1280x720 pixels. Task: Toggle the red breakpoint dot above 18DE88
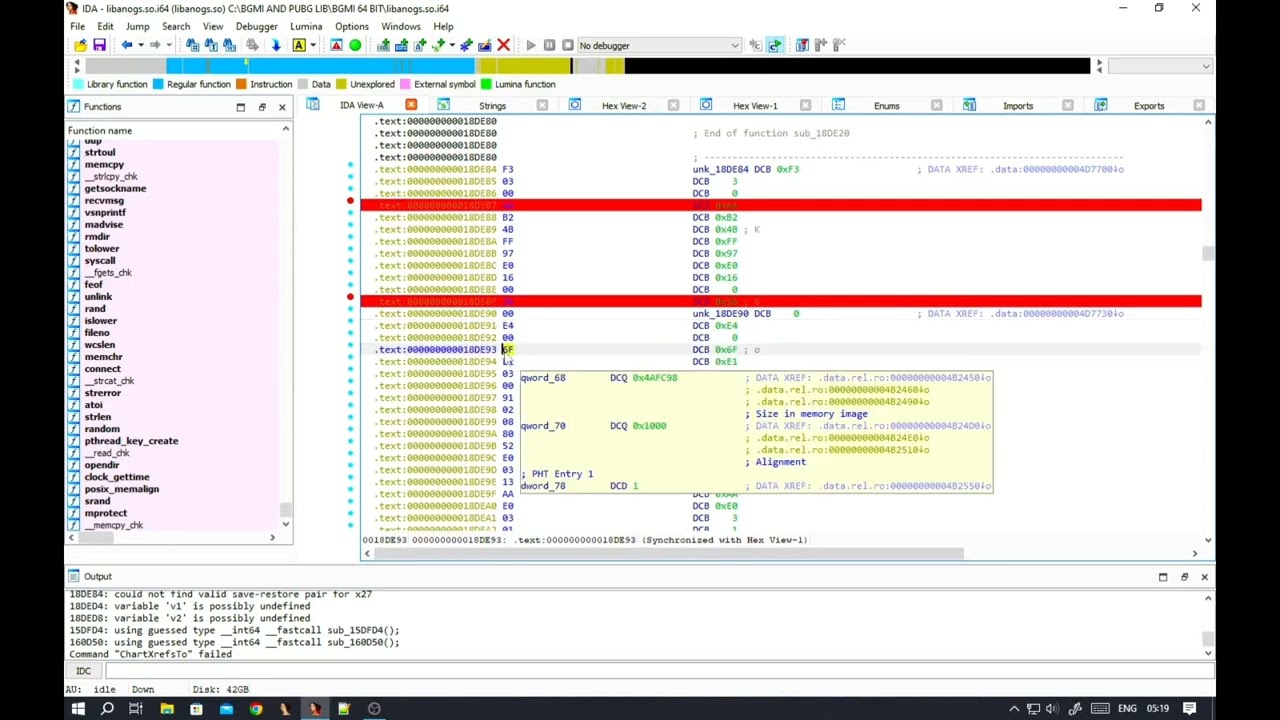coord(350,201)
